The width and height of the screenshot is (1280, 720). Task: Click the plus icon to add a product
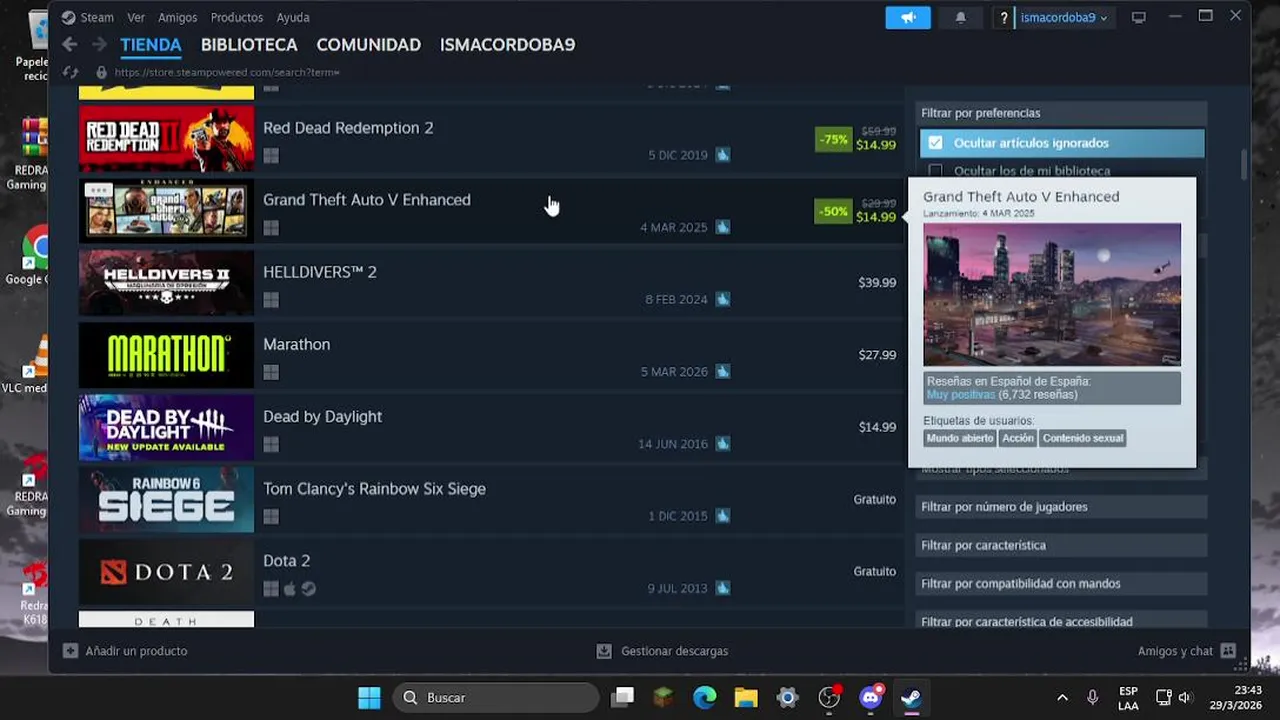(x=70, y=651)
